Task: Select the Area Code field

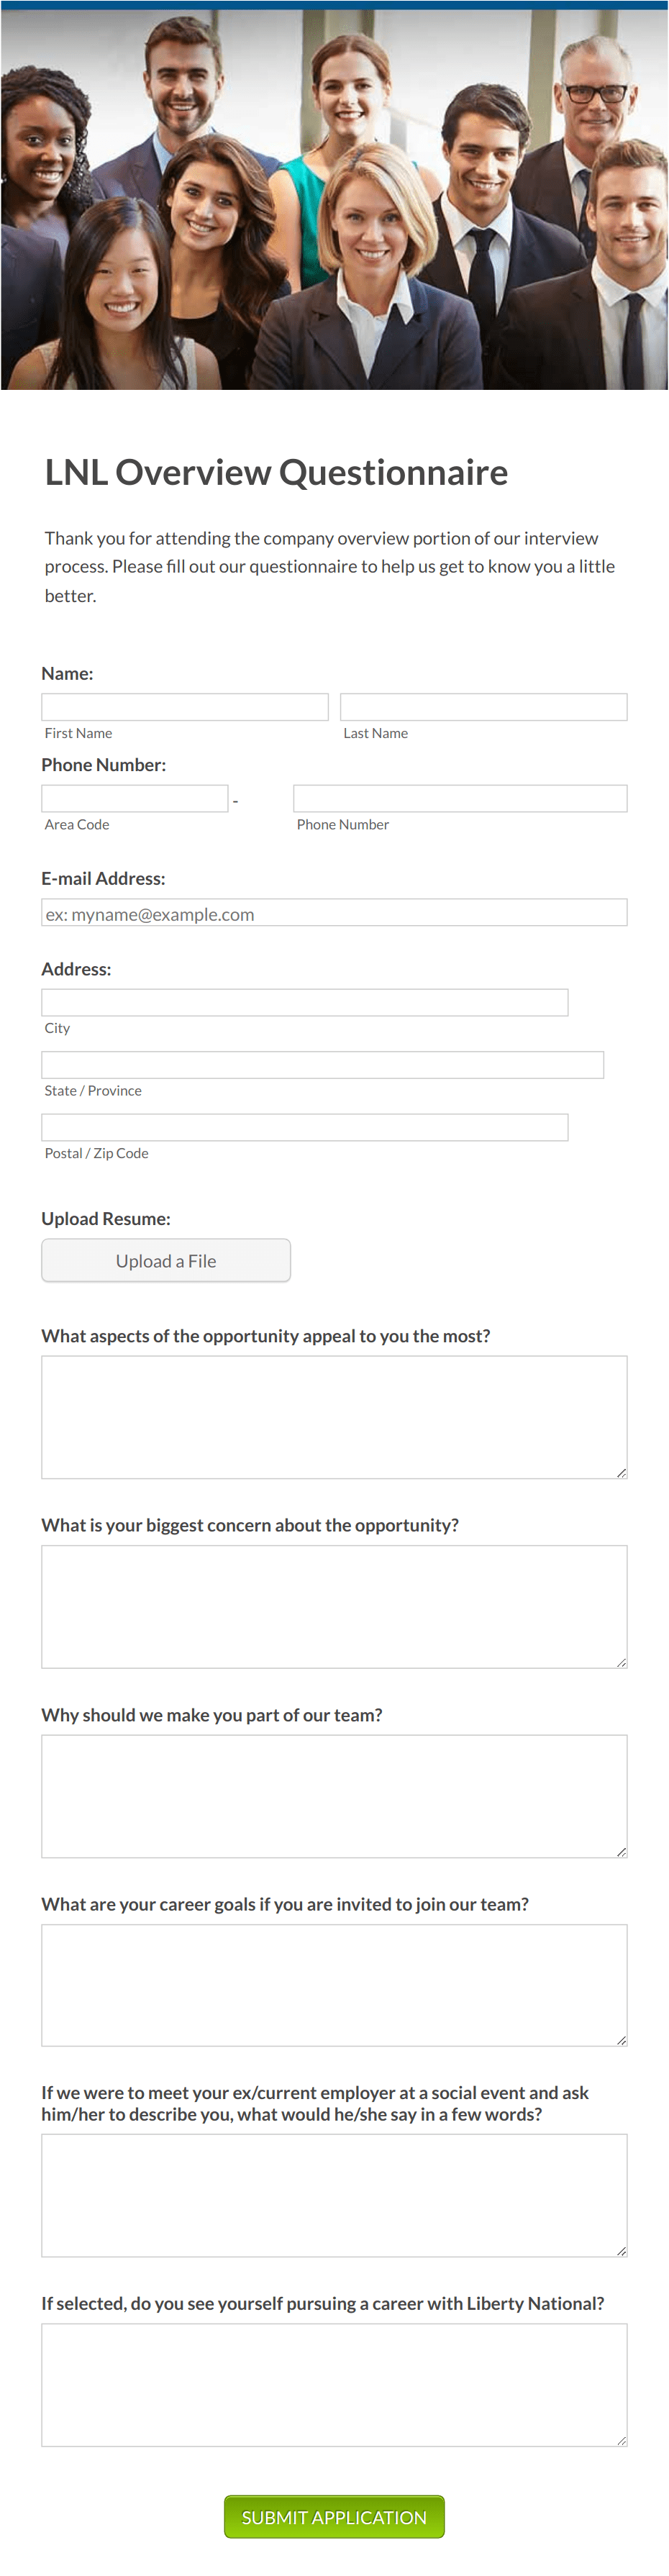Action: pyautogui.click(x=135, y=798)
